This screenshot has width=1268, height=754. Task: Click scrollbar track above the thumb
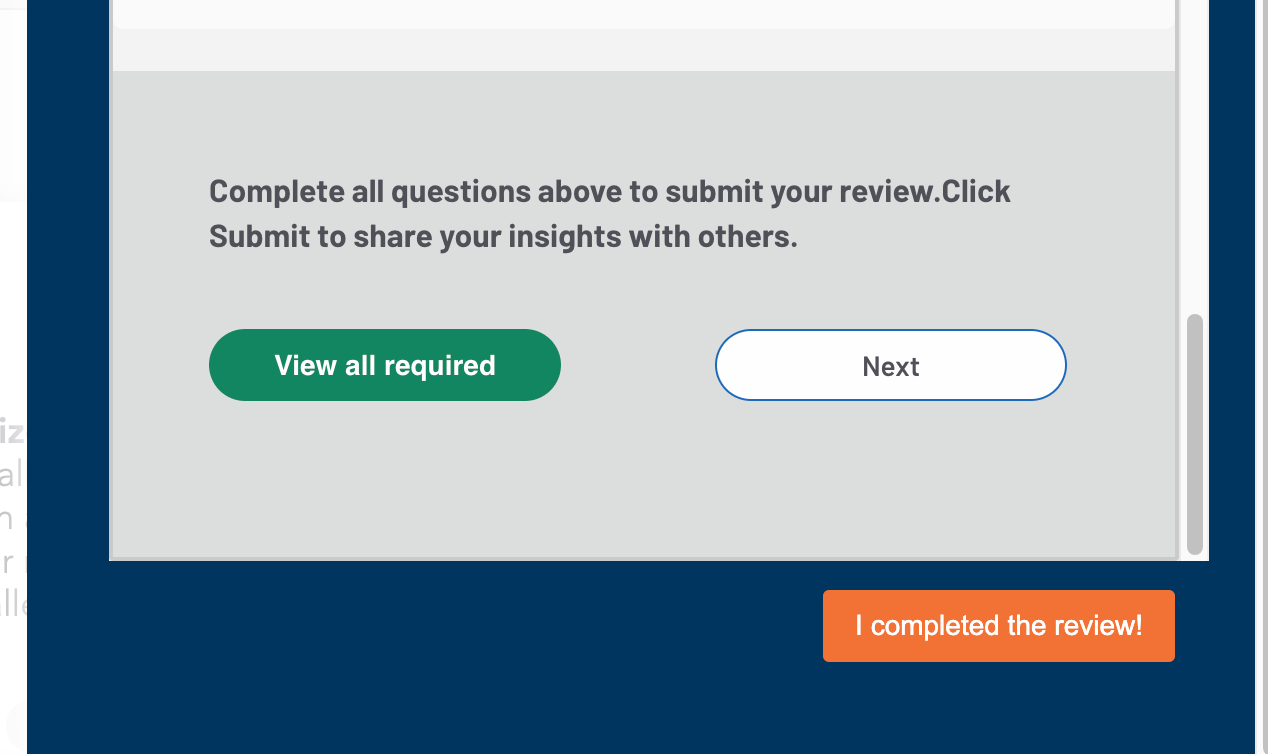[1194, 150]
